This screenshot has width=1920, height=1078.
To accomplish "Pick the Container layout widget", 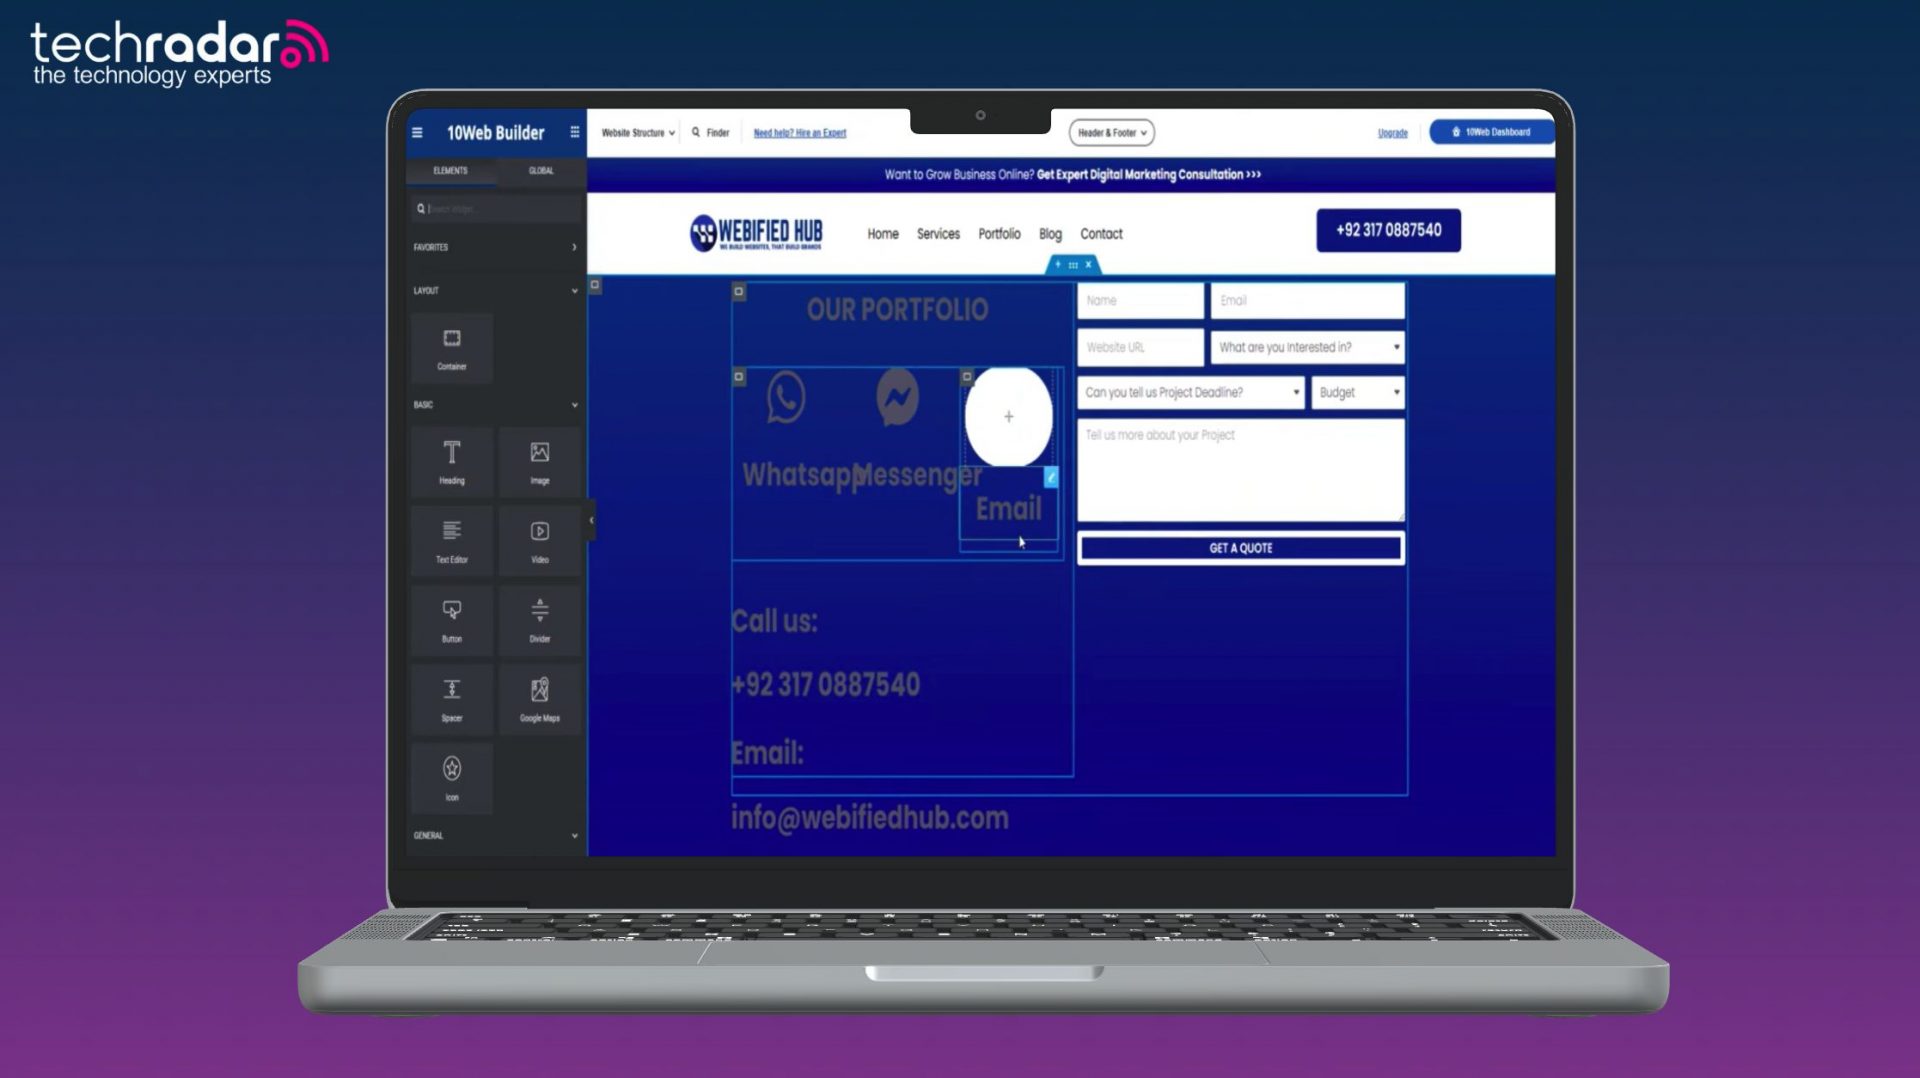I will tap(452, 347).
